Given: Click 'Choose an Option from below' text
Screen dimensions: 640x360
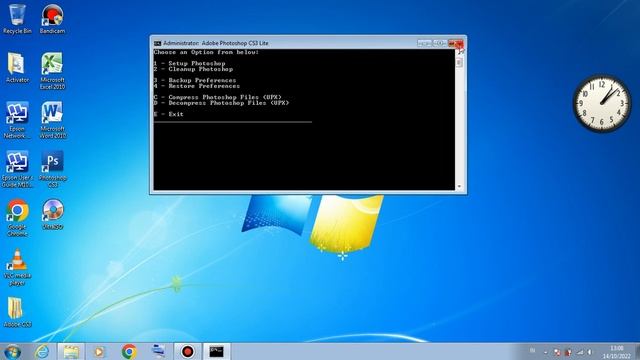Looking at the screenshot, I should [206, 52].
